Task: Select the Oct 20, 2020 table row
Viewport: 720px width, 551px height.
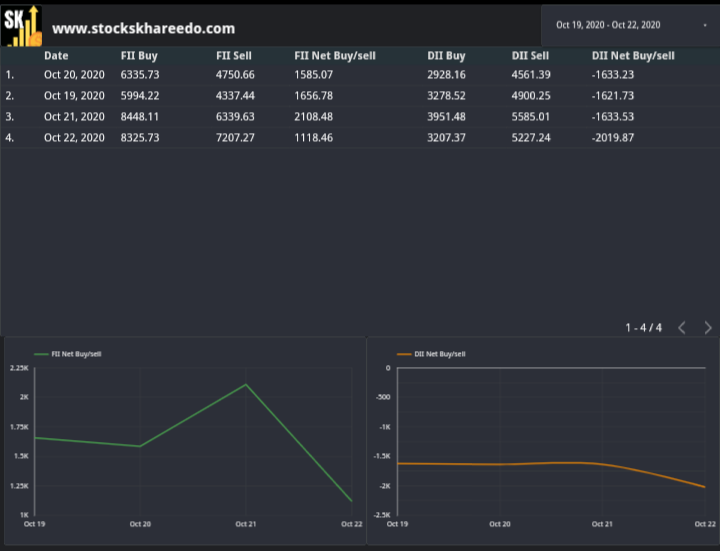Action: tap(360, 74)
